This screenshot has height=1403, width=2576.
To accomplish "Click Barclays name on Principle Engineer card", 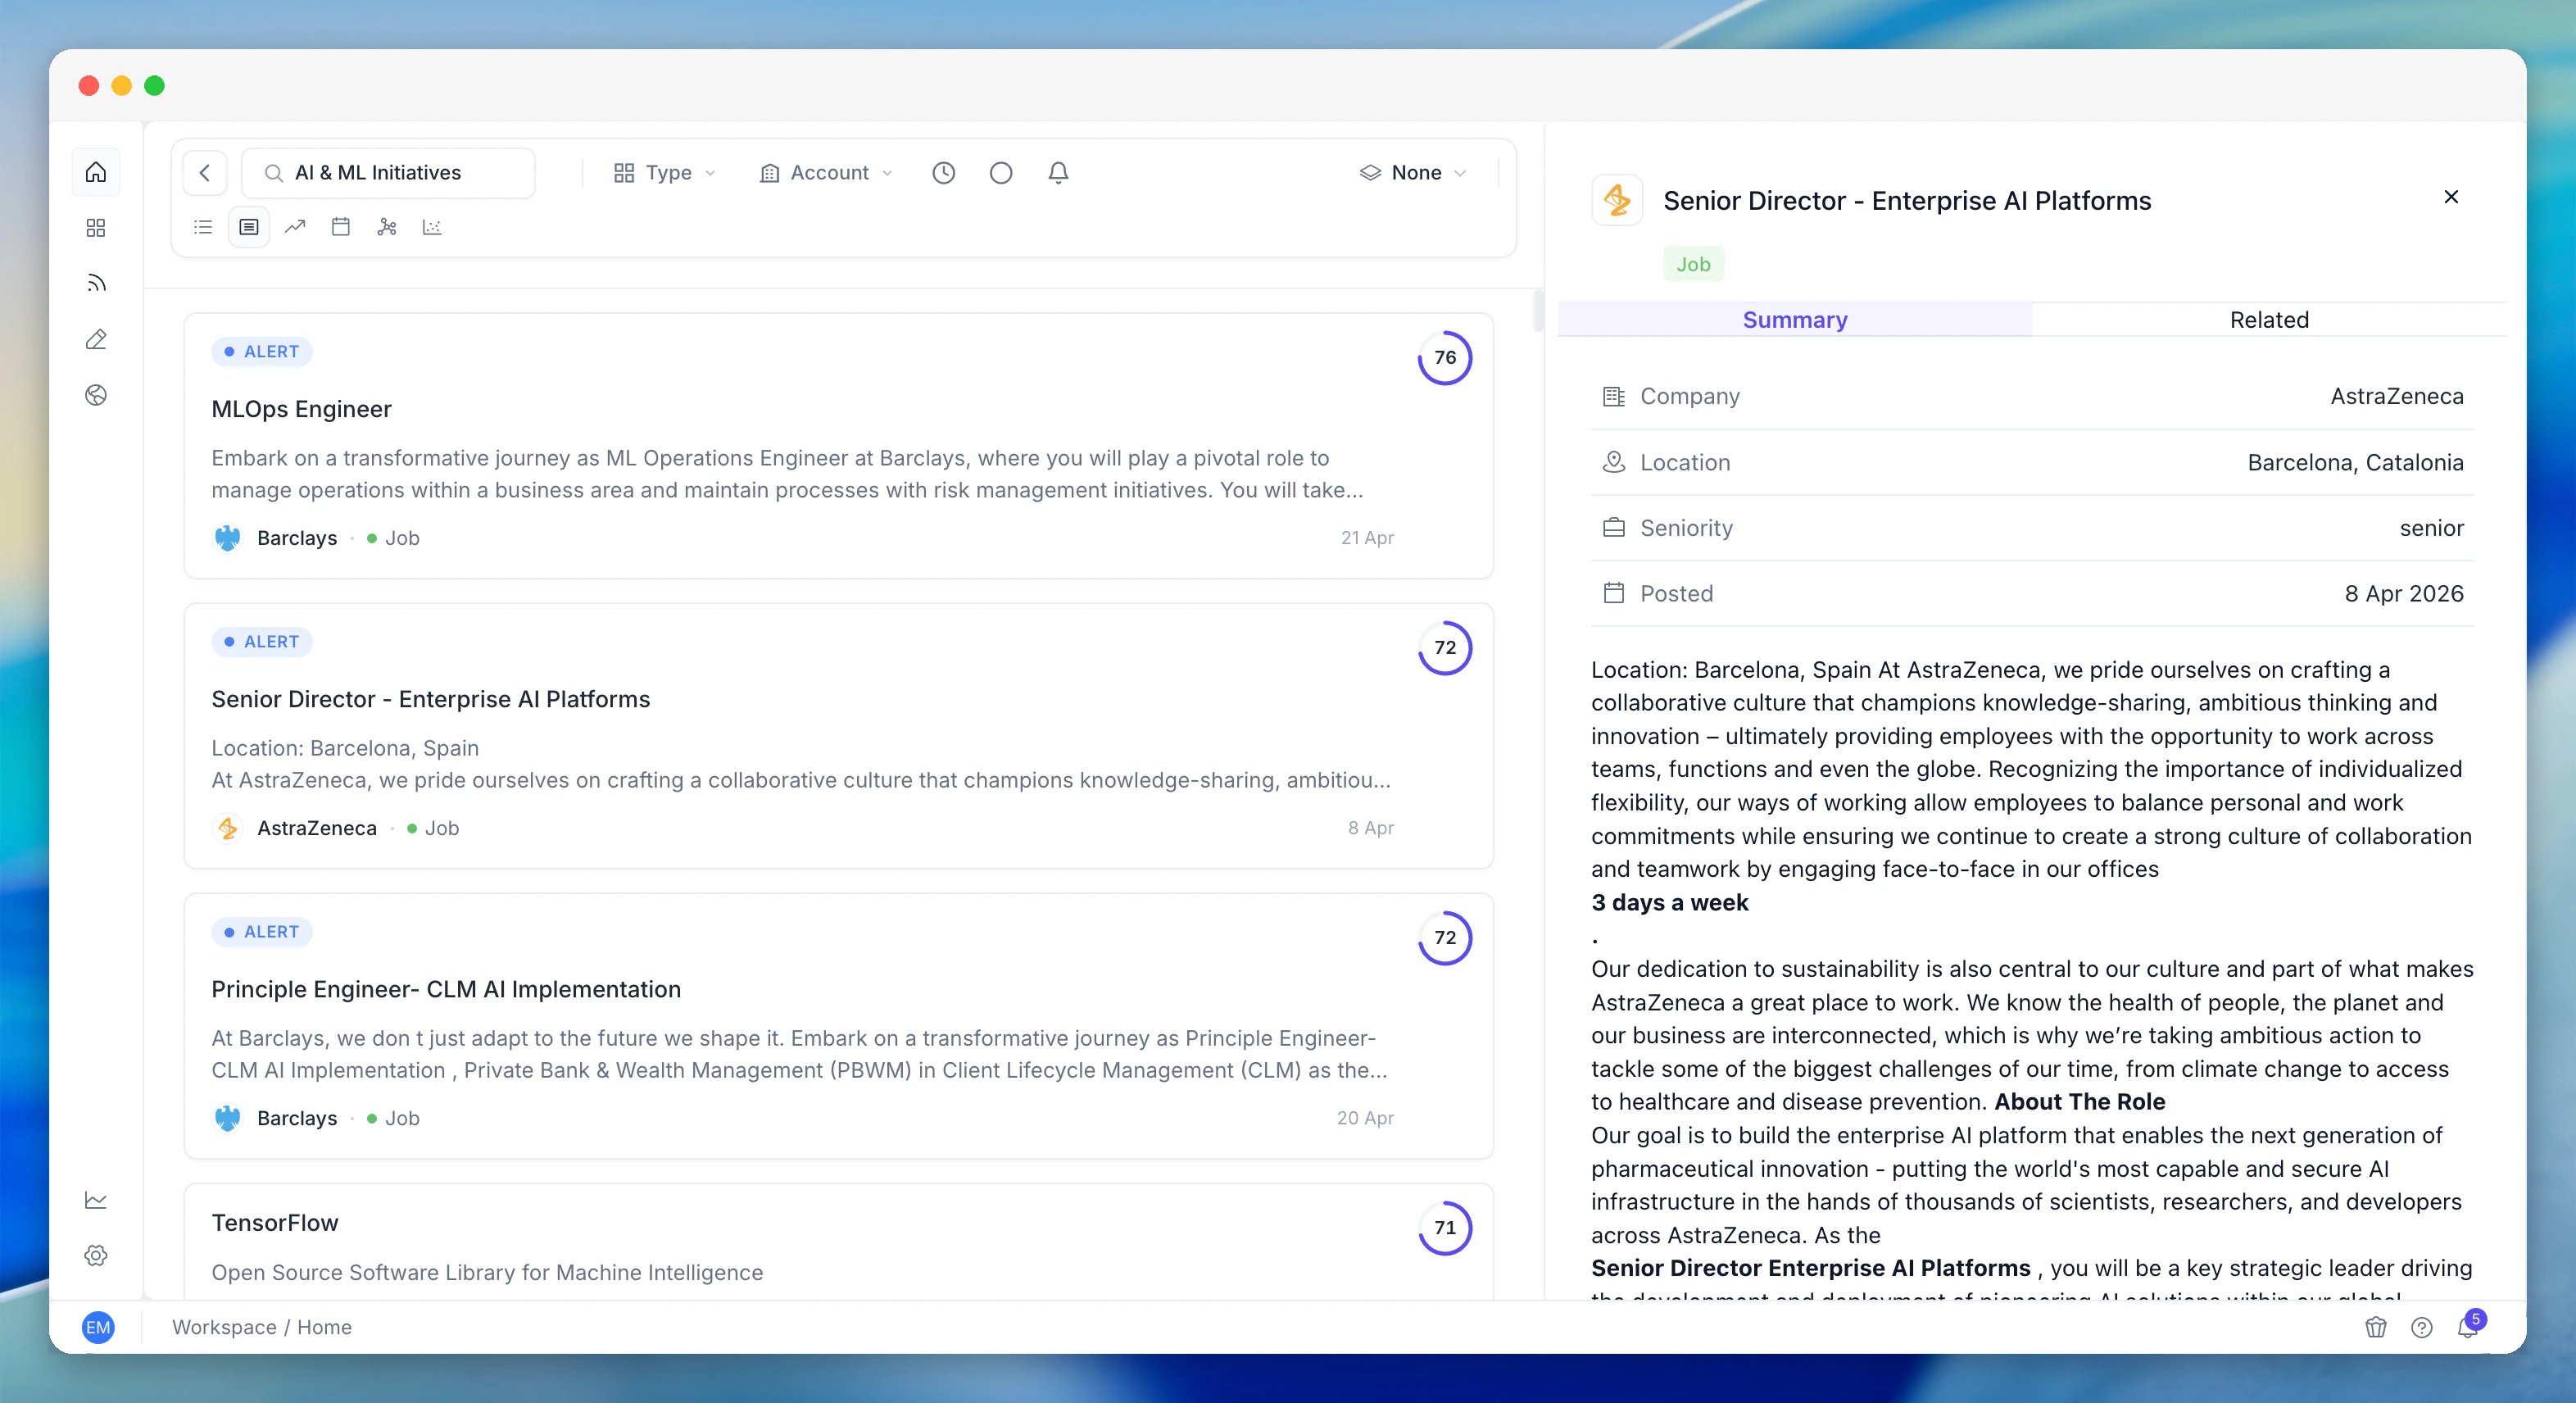I will (x=297, y=1118).
